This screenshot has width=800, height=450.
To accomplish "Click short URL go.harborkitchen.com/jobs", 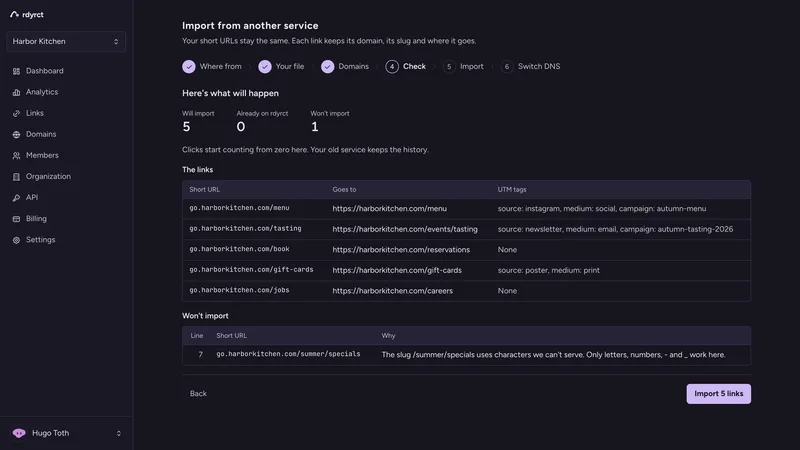I will [x=239, y=290].
